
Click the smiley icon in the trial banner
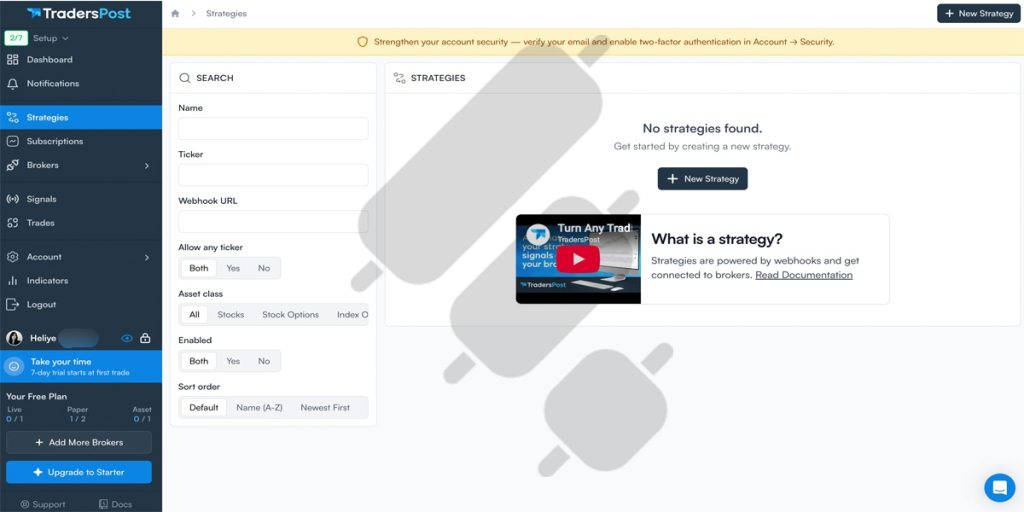pyautogui.click(x=14, y=366)
